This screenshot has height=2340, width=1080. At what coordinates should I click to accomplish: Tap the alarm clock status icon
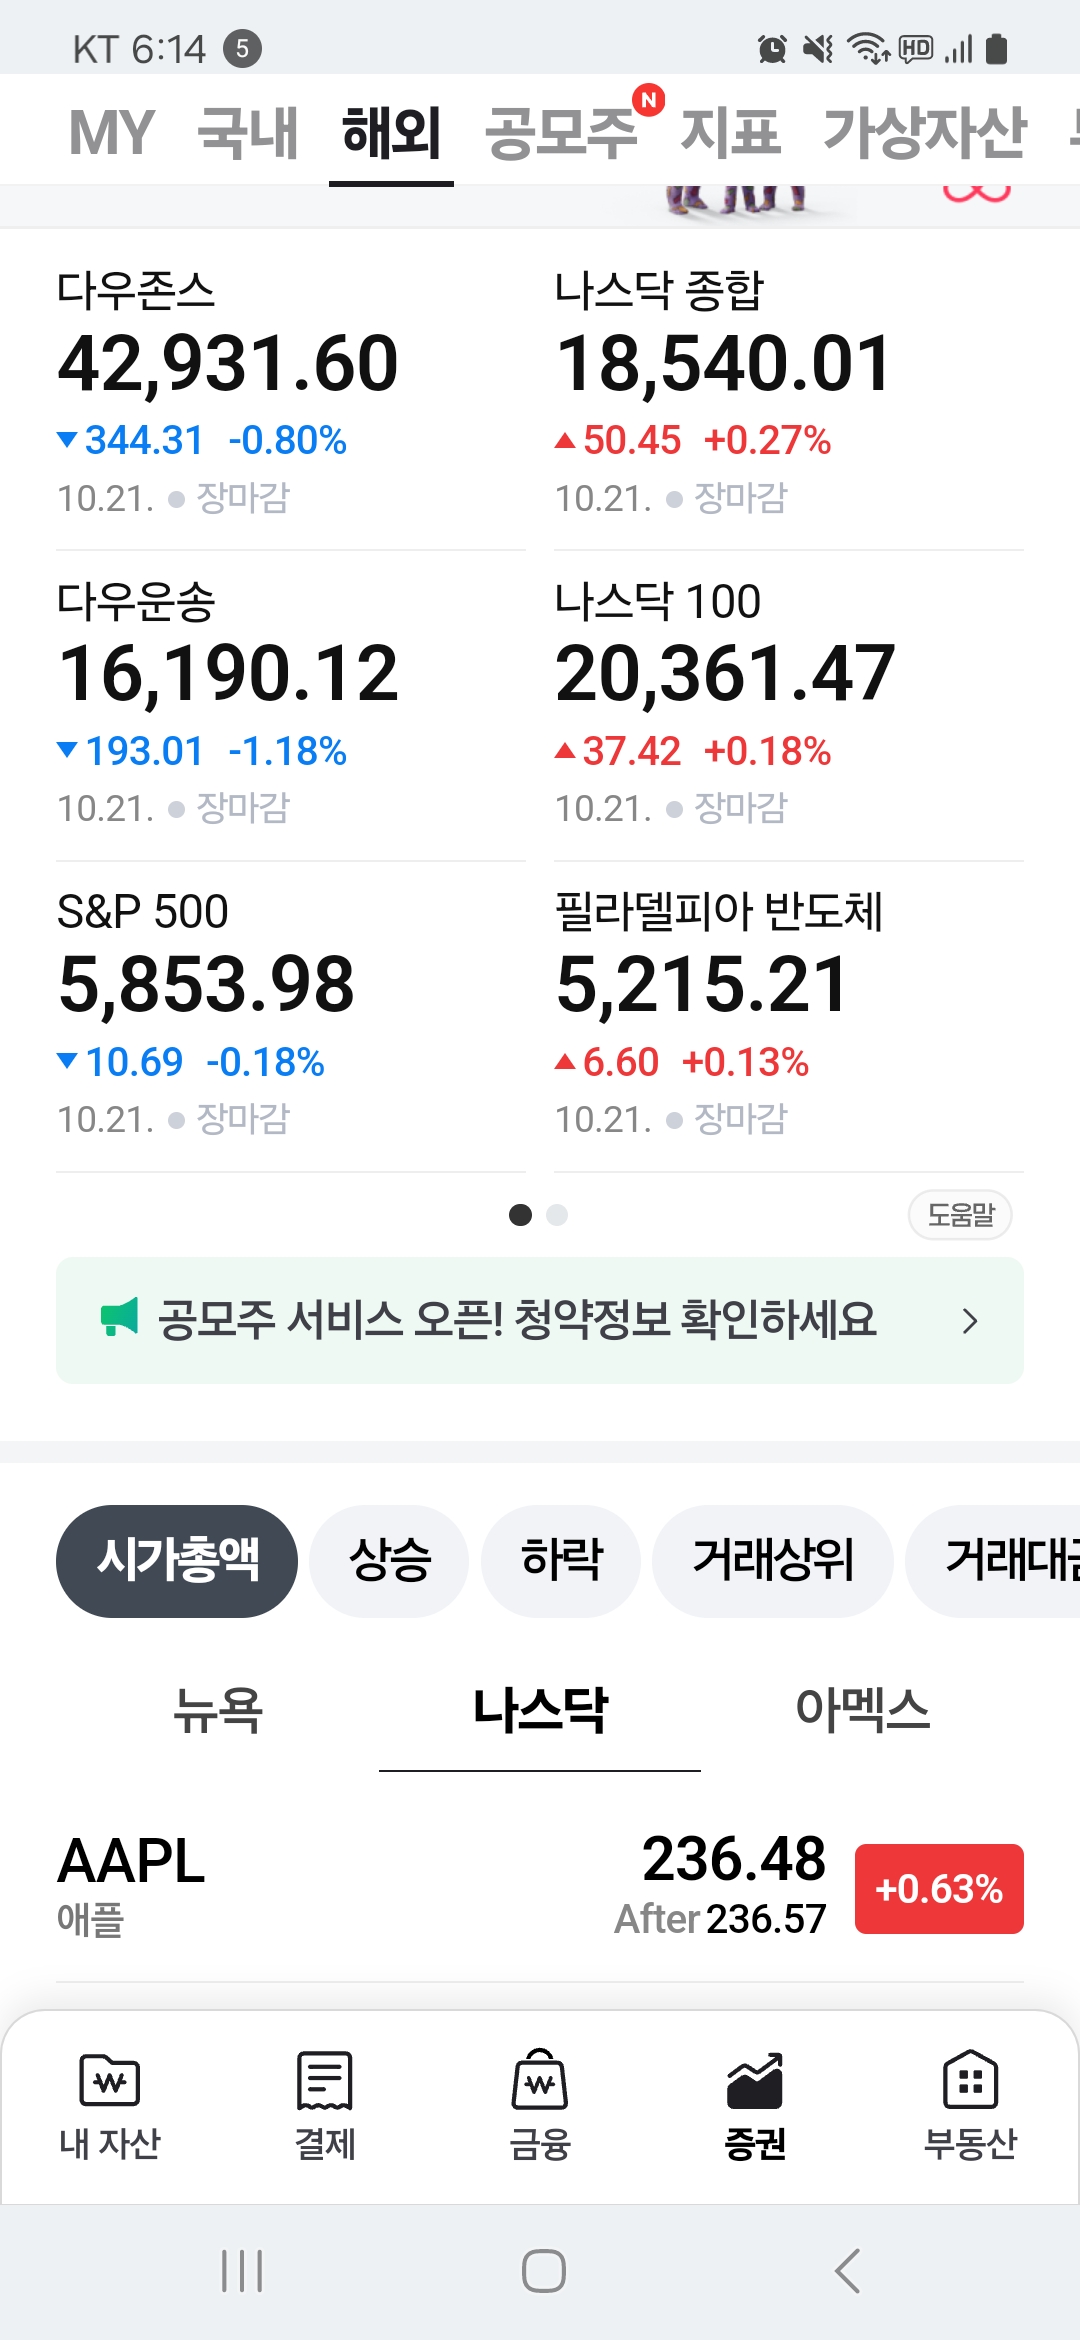tap(772, 48)
